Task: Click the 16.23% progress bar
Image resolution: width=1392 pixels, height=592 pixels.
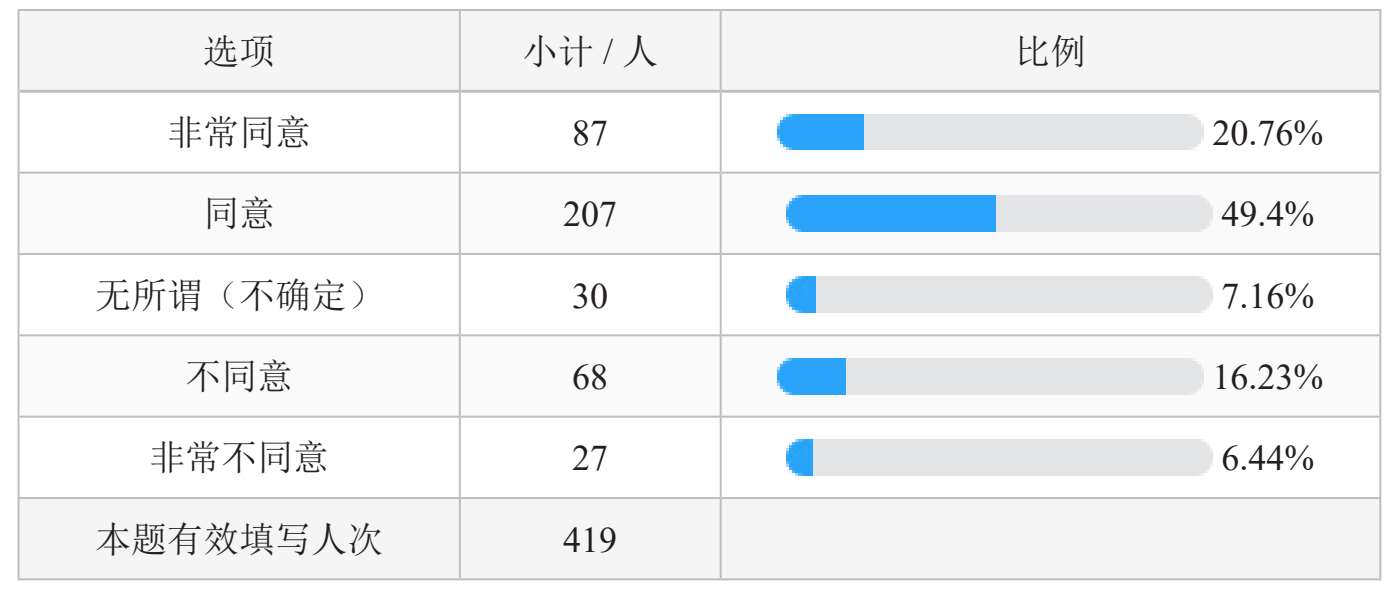Action: click(x=989, y=377)
